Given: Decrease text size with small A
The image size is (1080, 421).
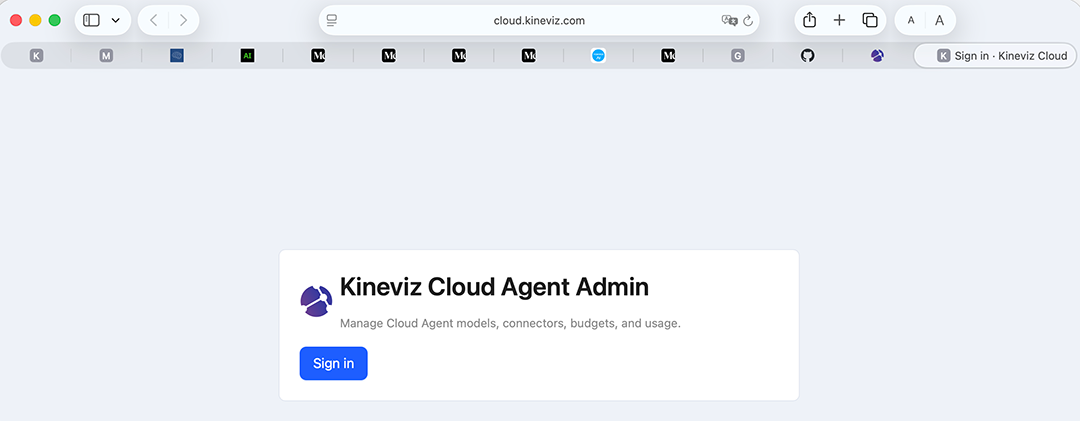Looking at the screenshot, I should point(911,21).
